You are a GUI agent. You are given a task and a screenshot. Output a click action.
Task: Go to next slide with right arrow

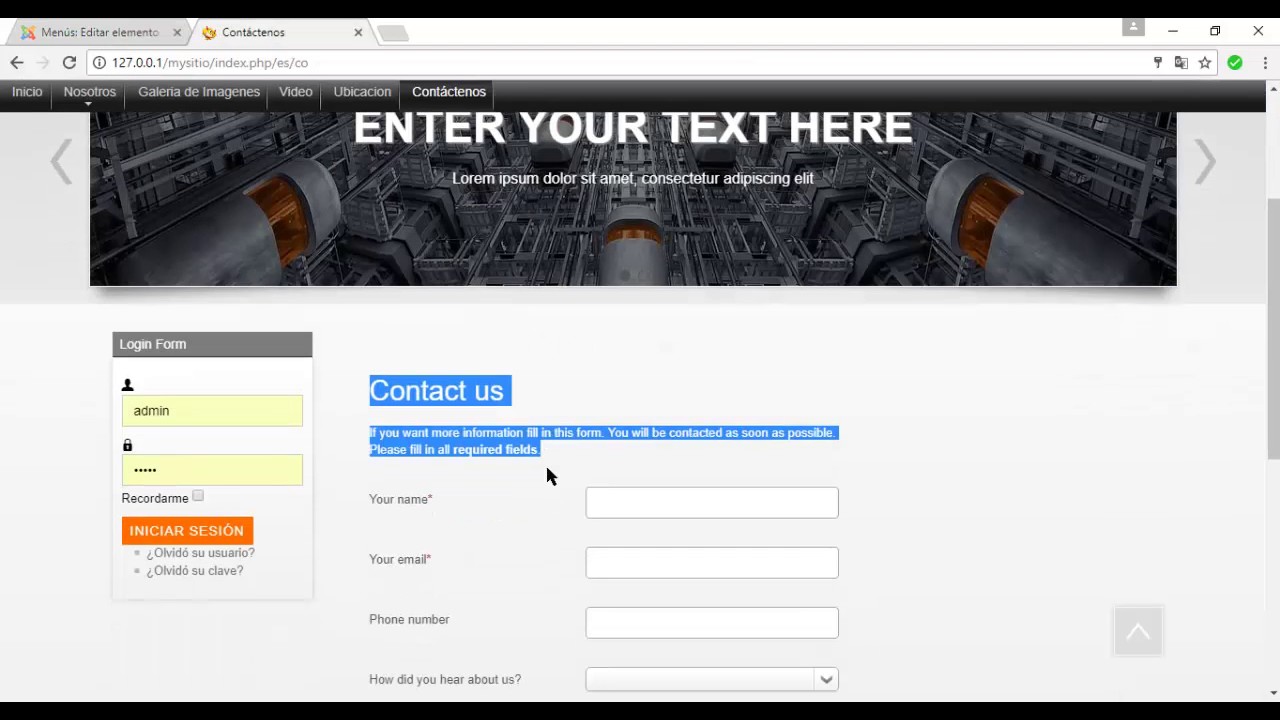point(1205,162)
